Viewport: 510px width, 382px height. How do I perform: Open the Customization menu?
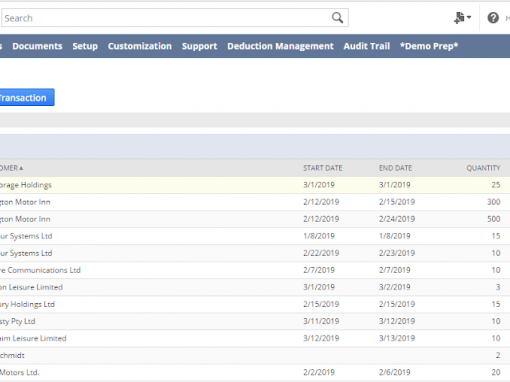(140, 46)
